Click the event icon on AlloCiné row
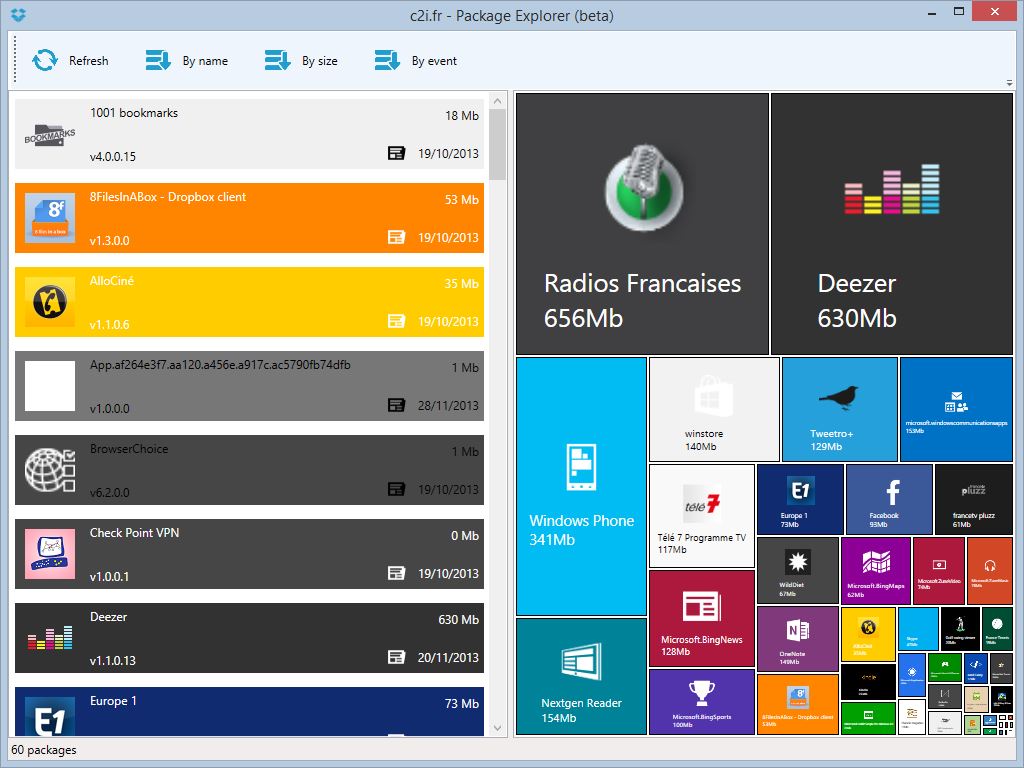1024x768 pixels. click(397, 322)
